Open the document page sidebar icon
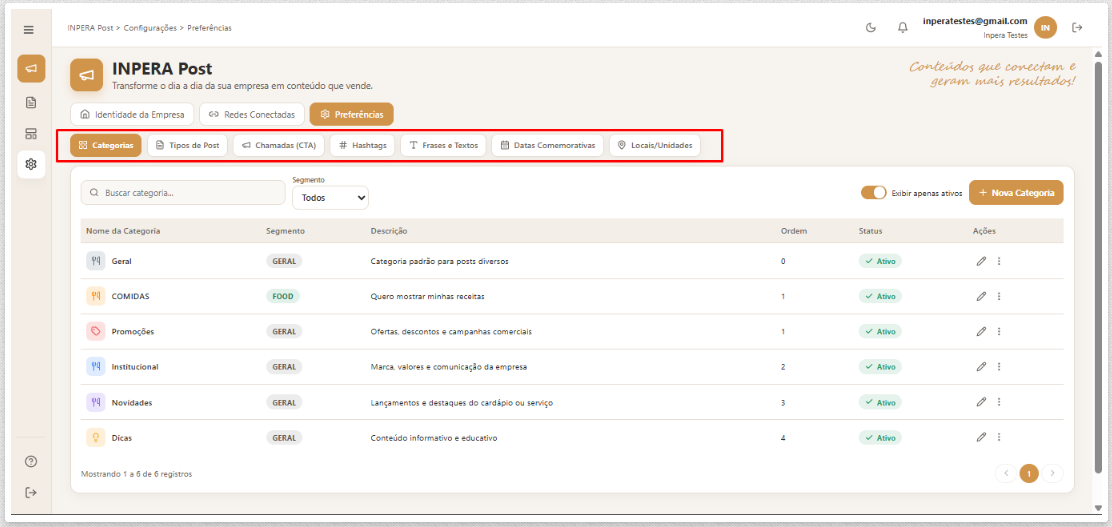The image size is (1112, 527). (31, 103)
